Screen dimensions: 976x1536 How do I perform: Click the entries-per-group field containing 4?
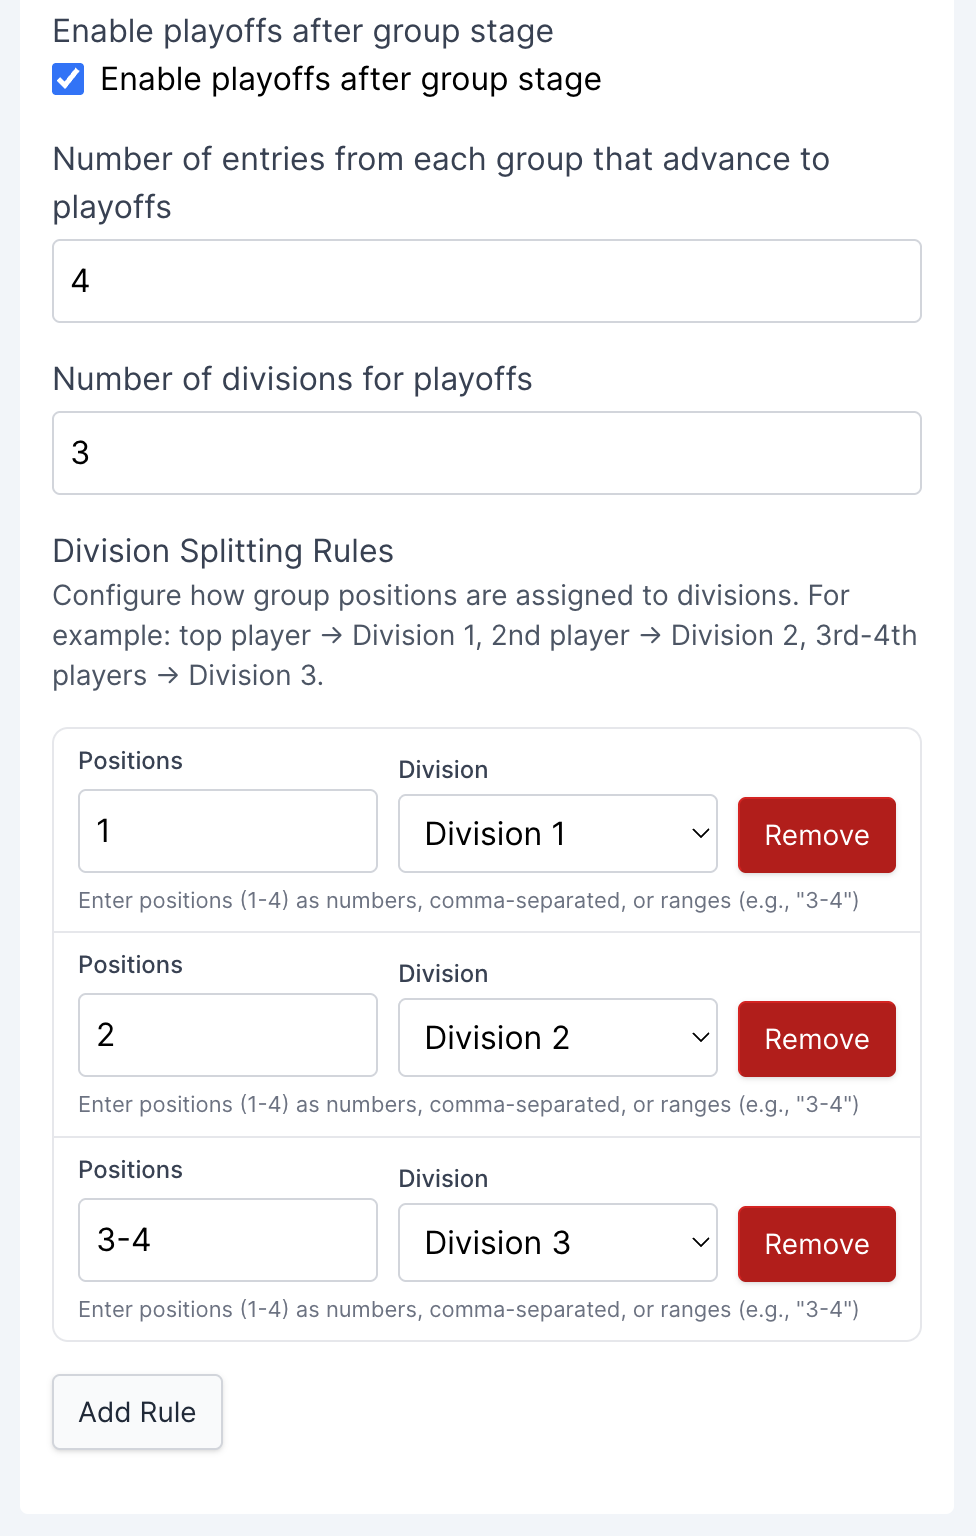tap(487, 281)
